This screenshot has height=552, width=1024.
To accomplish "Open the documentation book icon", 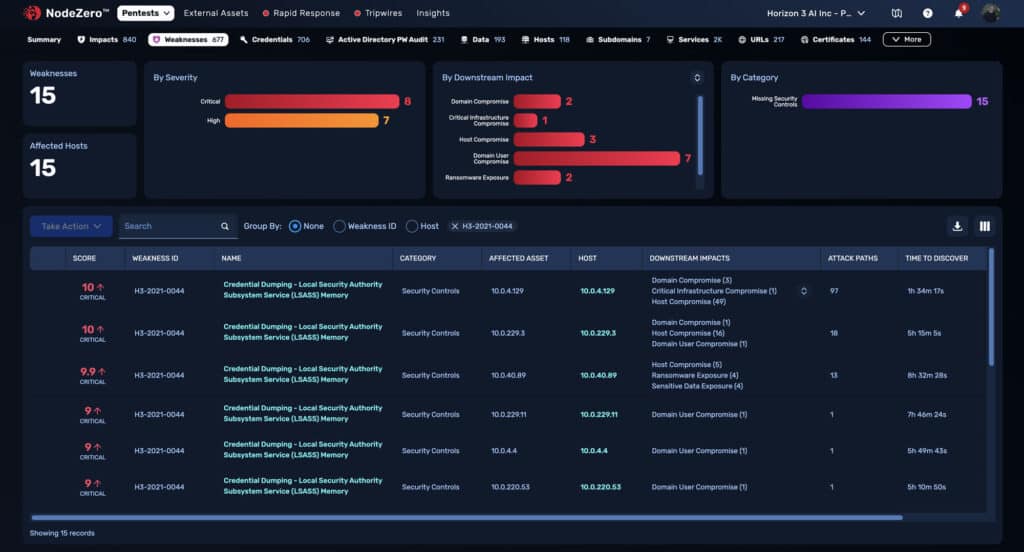I will [897, 13].
